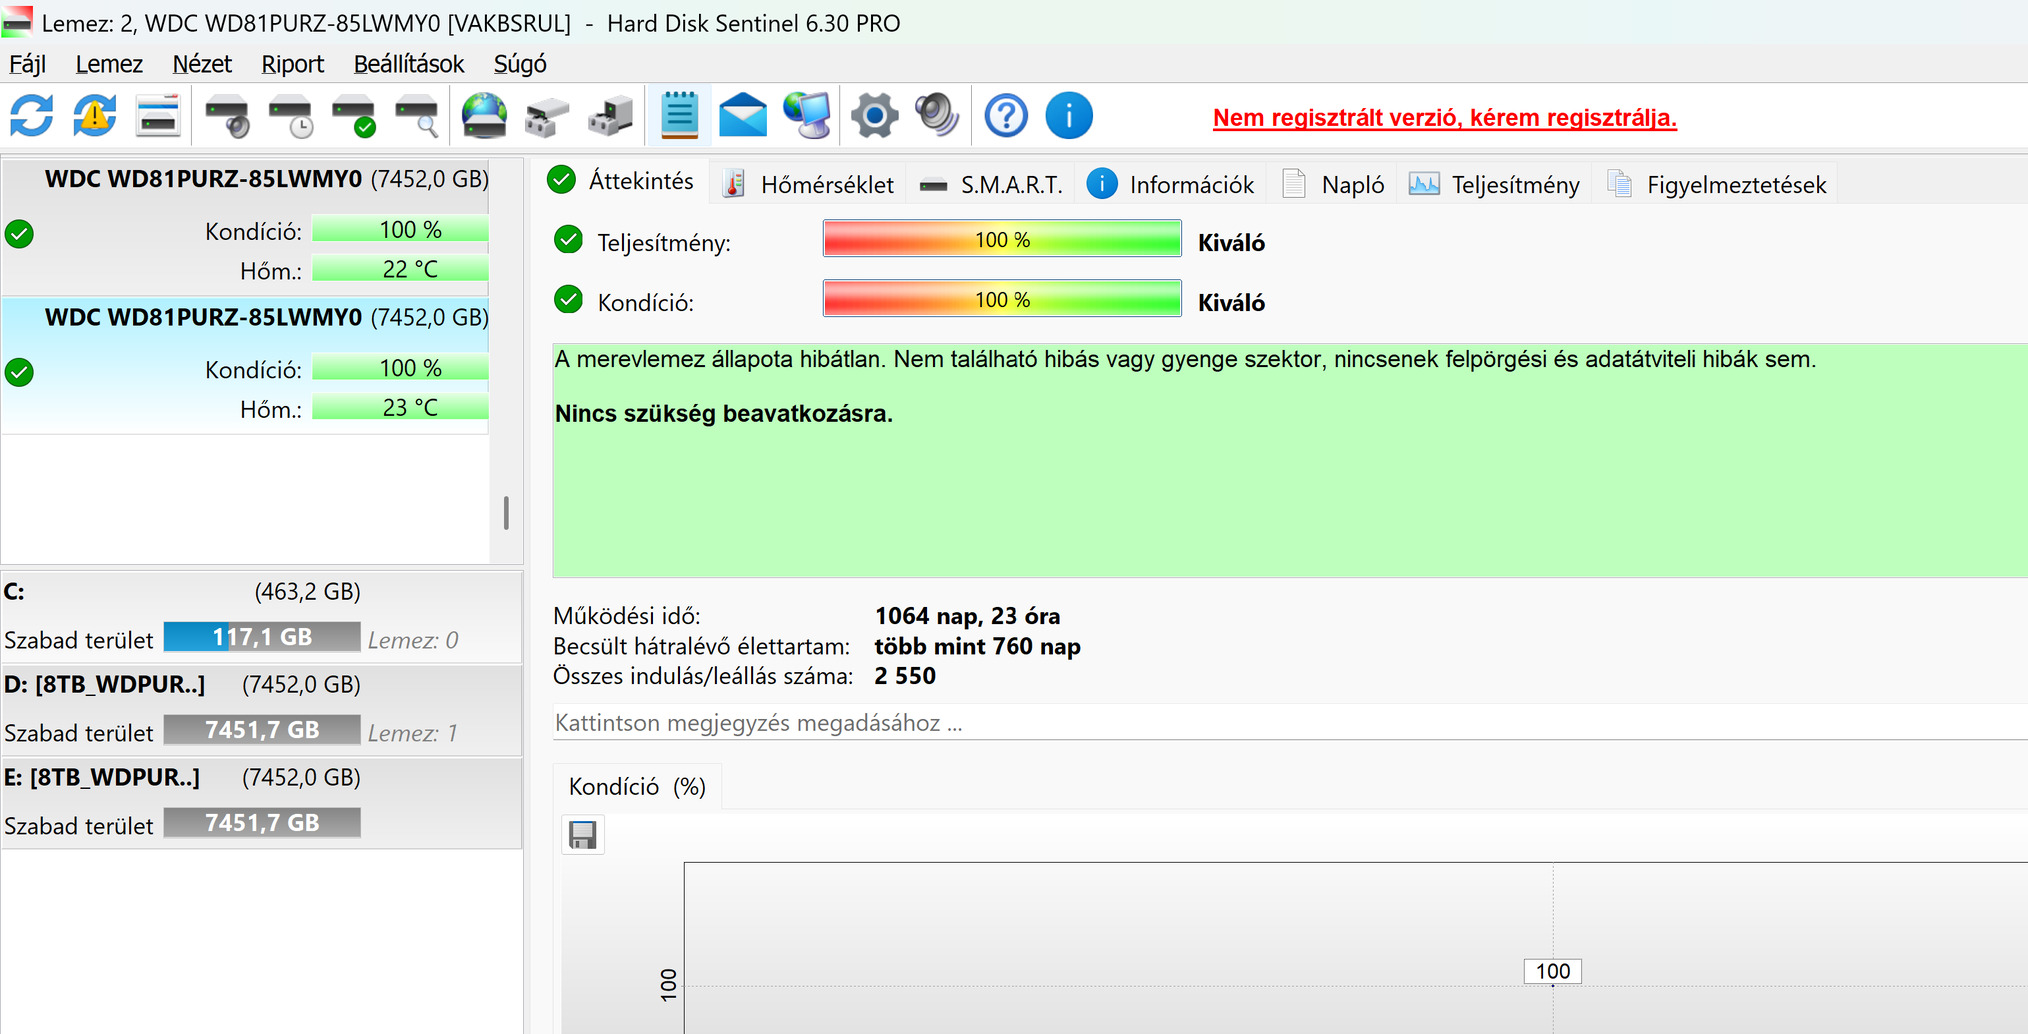Click the D: free space 7451,7 GB bar

pyautogui.click(x=262, y=730)
